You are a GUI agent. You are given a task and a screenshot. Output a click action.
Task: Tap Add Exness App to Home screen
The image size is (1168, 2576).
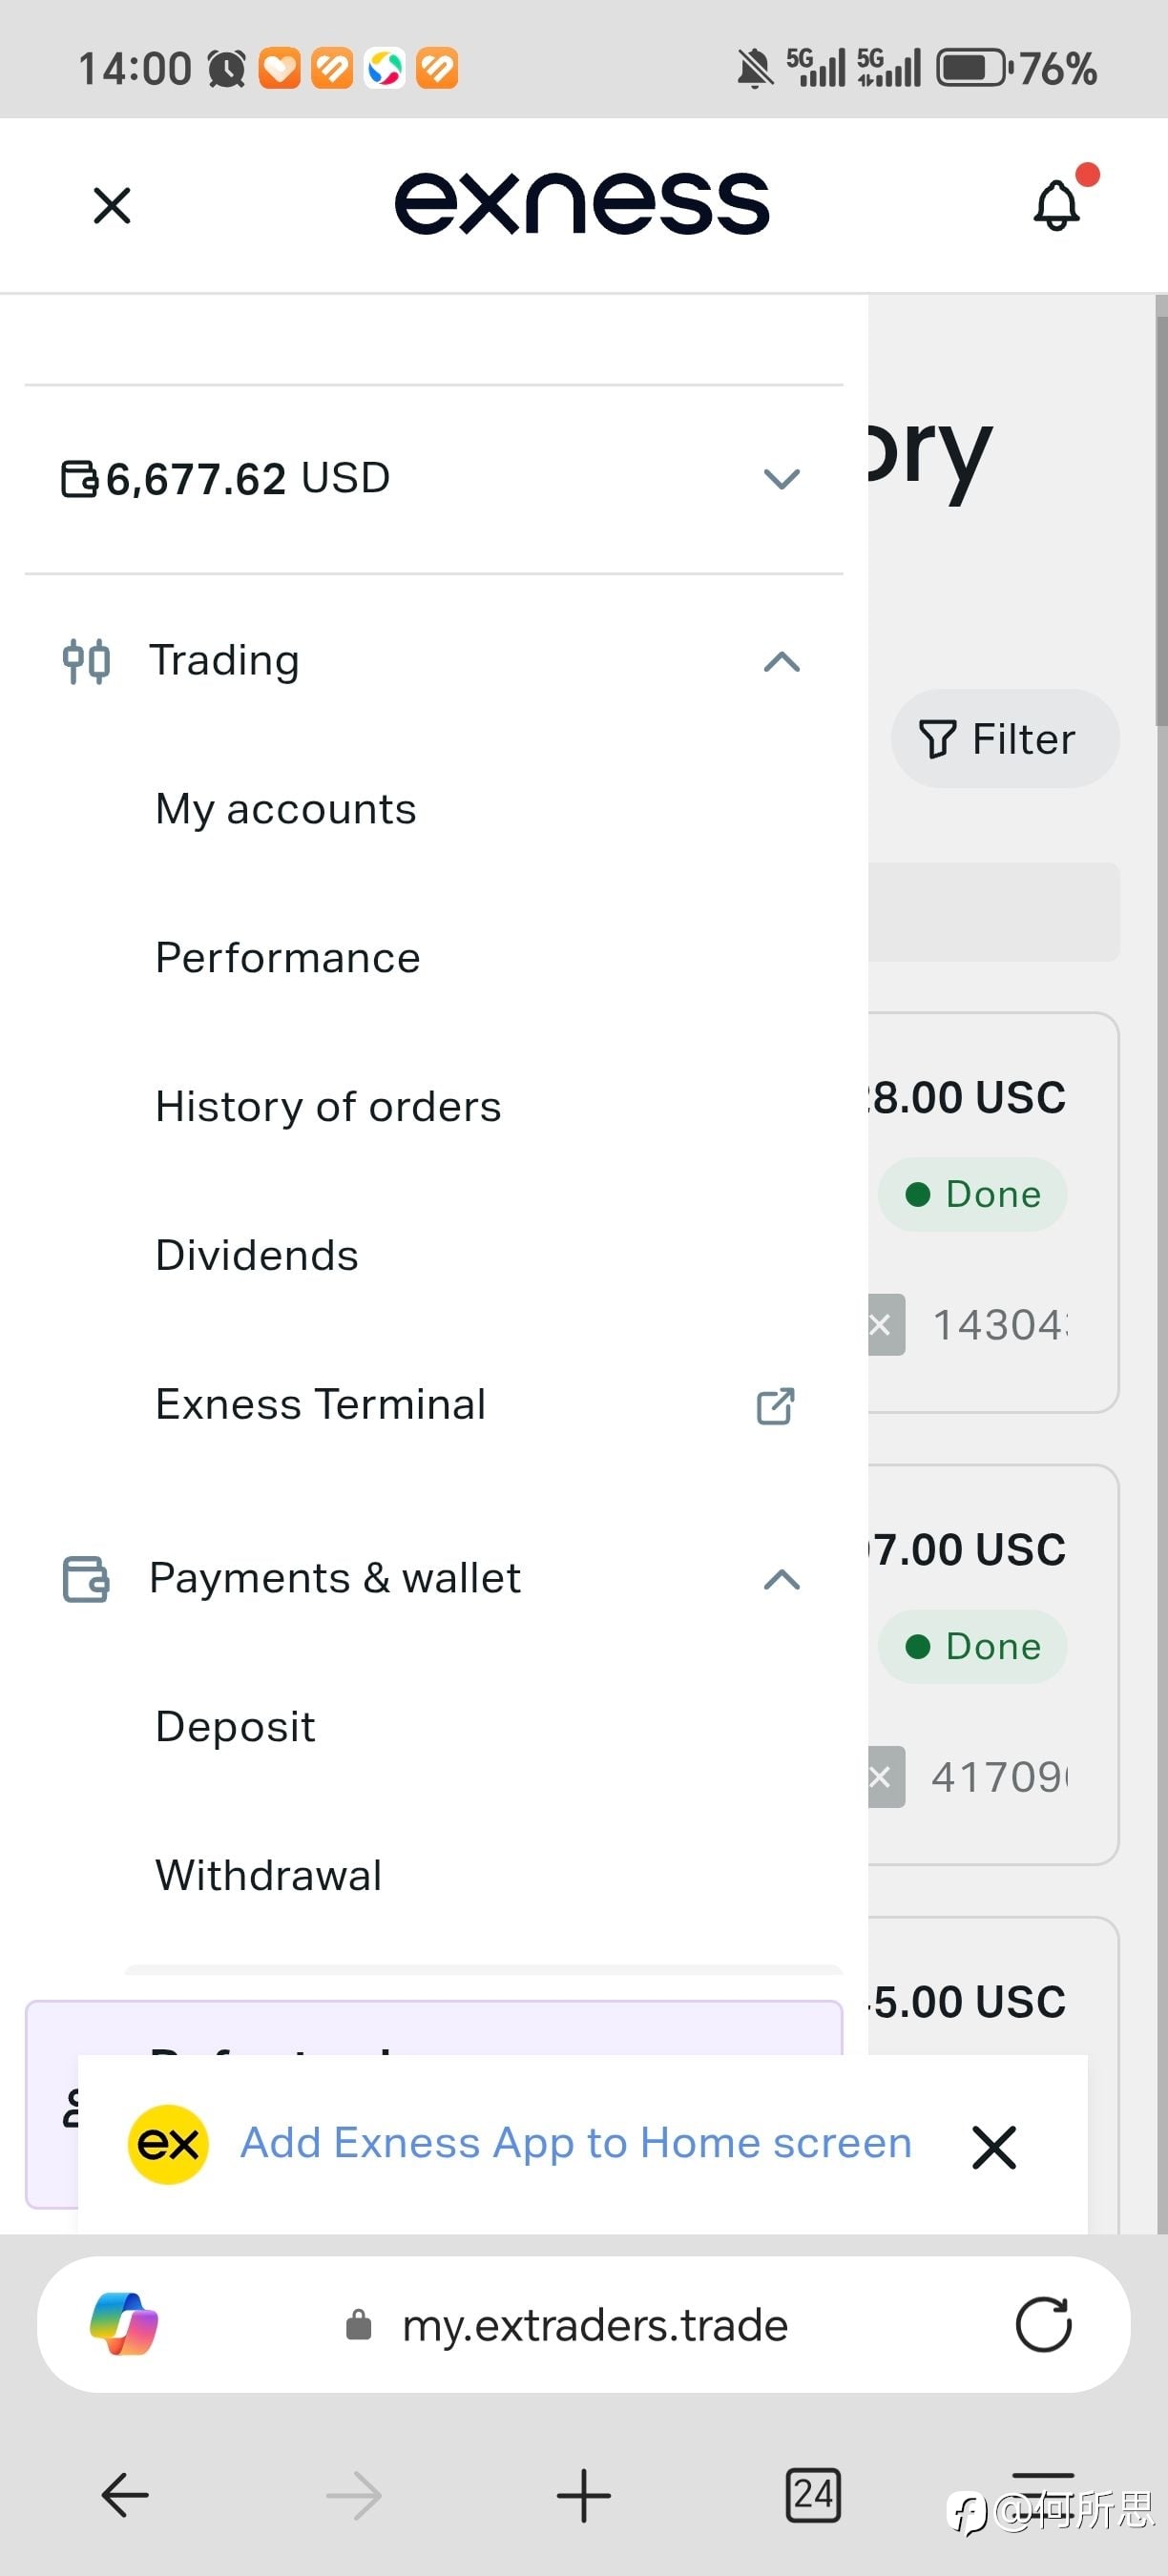tap(576, 2143)
